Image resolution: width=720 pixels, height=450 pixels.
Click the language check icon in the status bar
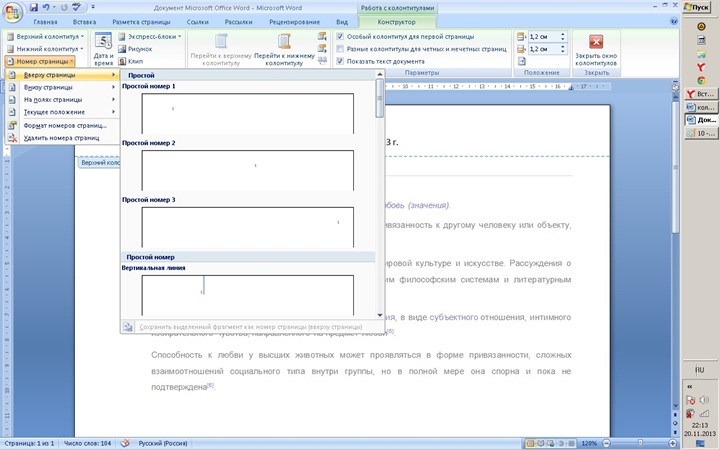tap(125, 443)
